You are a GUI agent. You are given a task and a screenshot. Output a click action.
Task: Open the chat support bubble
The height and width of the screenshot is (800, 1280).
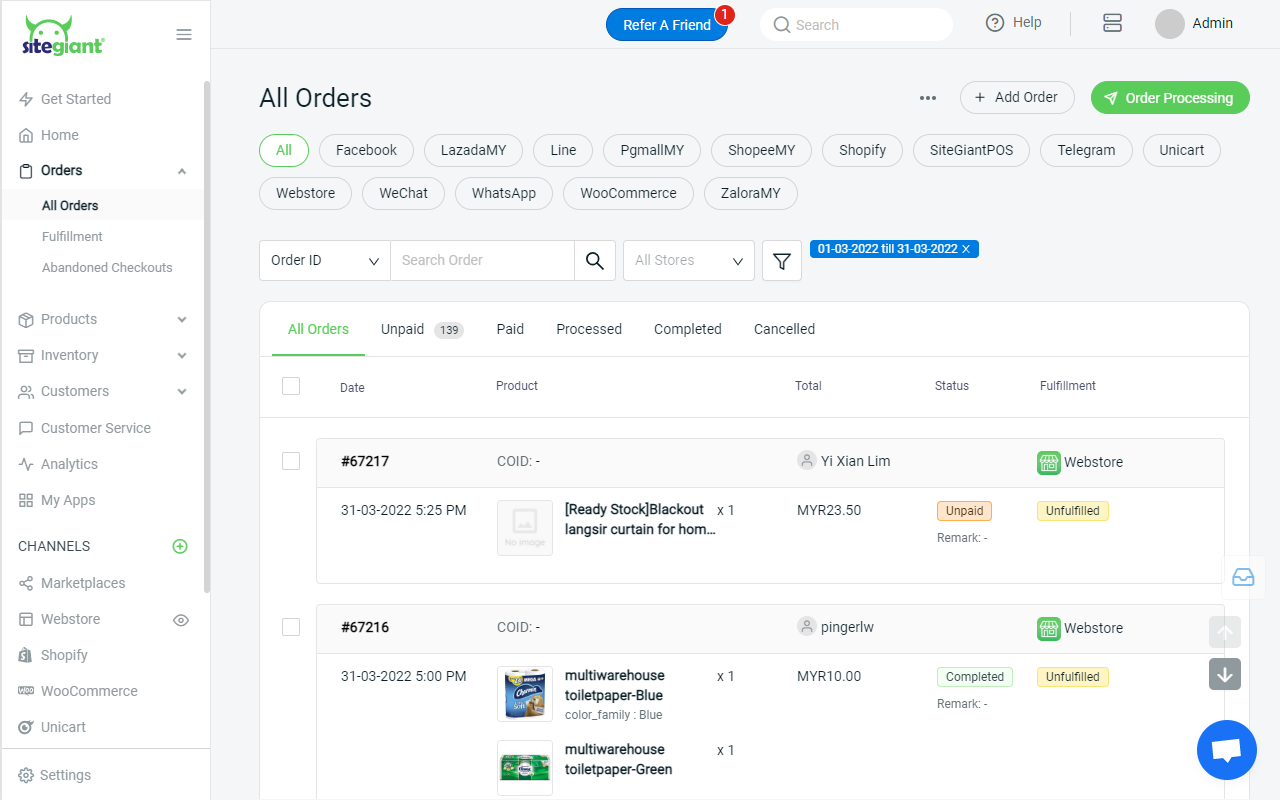point(1227,750)
